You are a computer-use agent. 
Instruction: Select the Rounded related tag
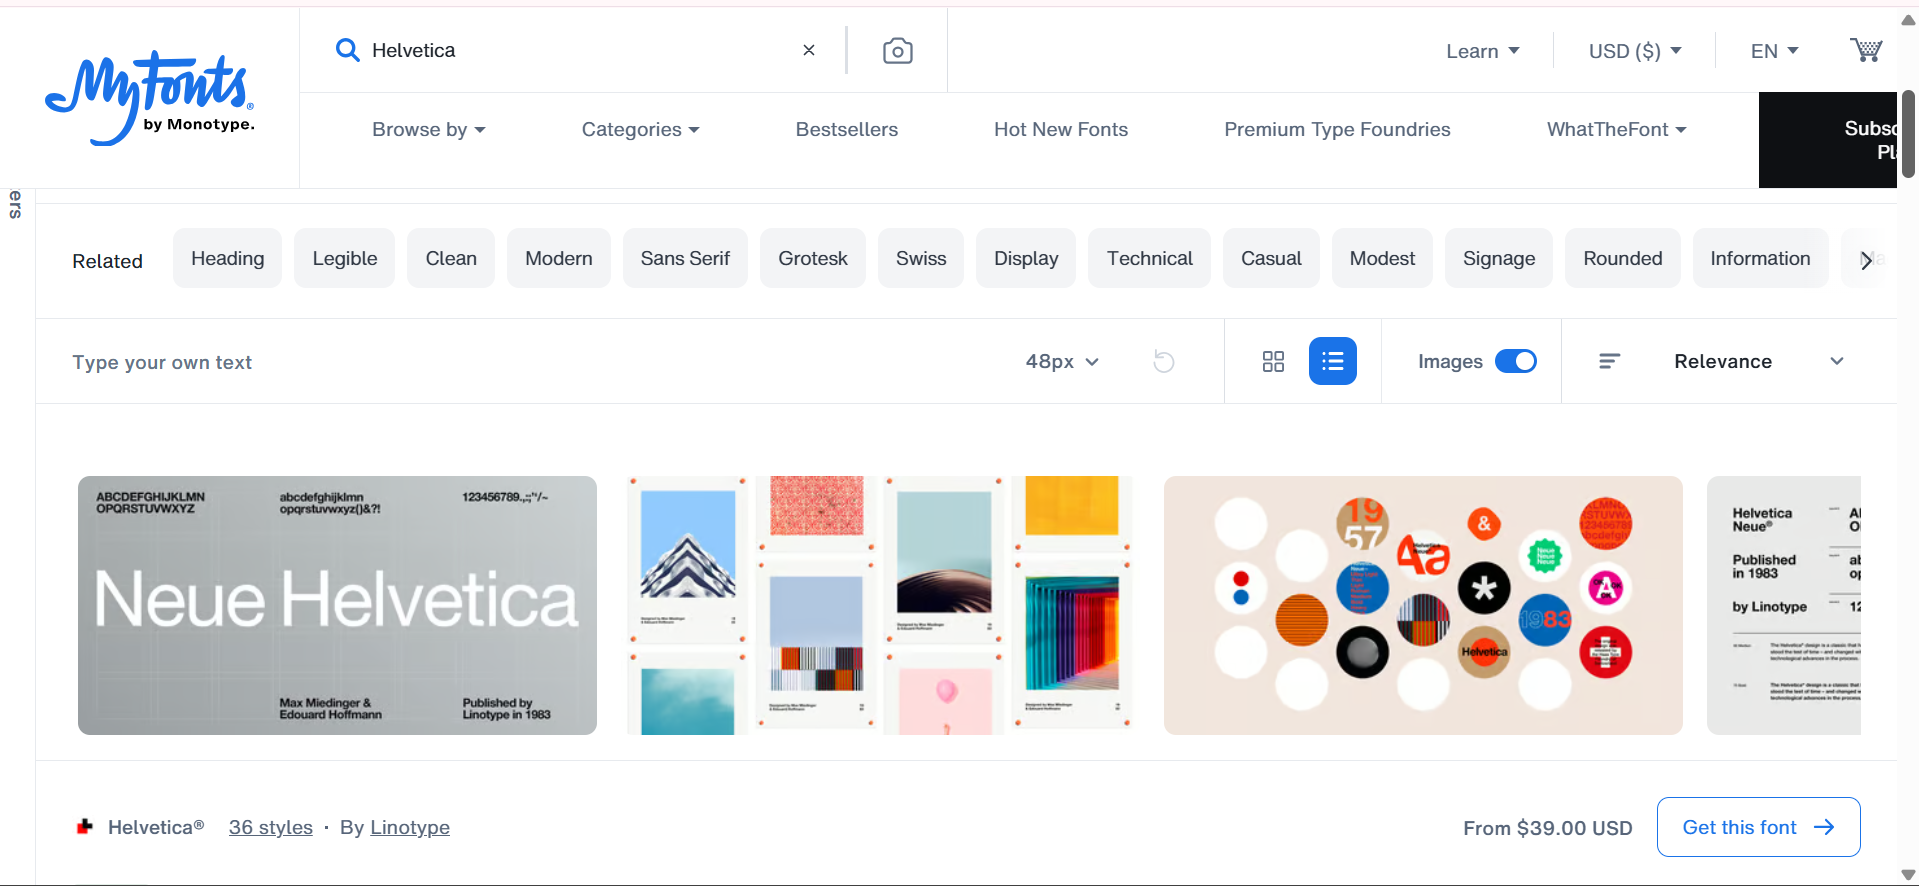tap(1623, 258)
